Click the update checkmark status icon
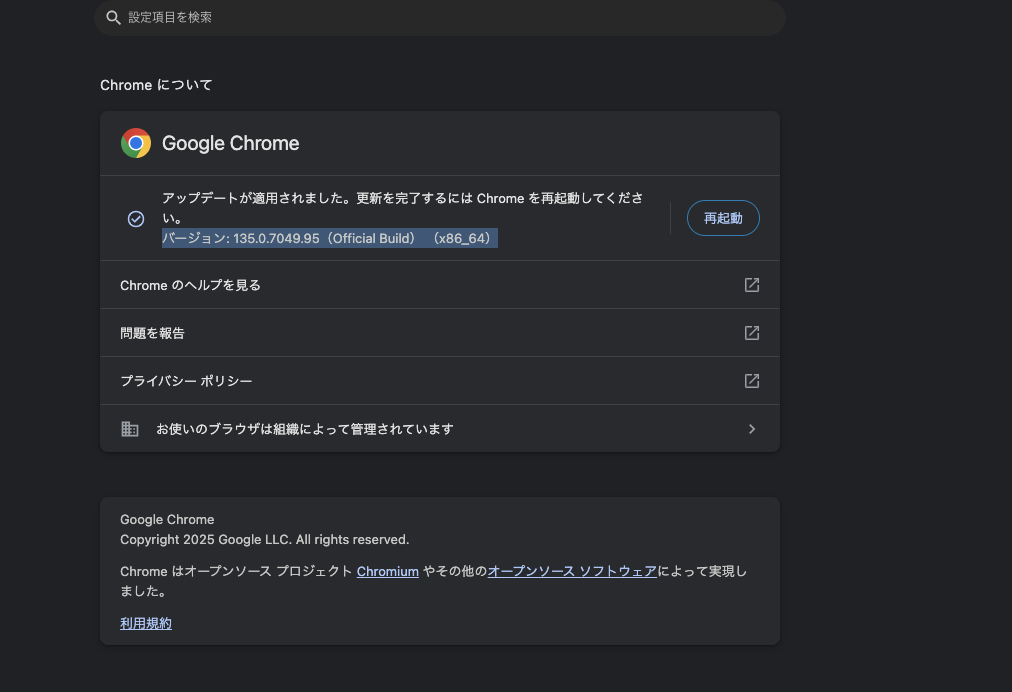 click(x=136, y=219)
